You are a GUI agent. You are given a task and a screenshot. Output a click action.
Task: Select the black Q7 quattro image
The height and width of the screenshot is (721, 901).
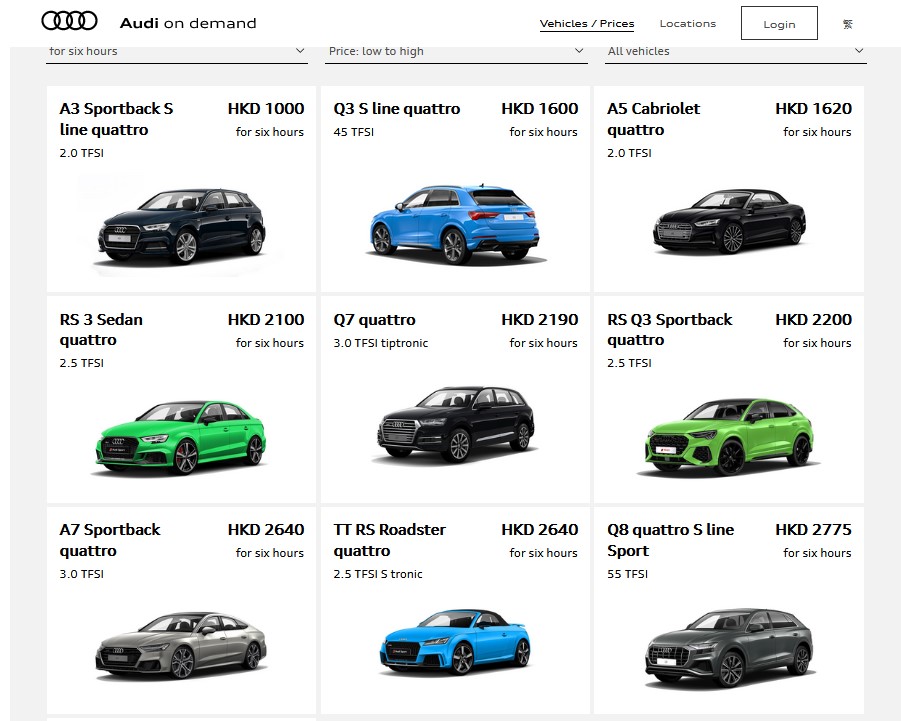point(456,424)
